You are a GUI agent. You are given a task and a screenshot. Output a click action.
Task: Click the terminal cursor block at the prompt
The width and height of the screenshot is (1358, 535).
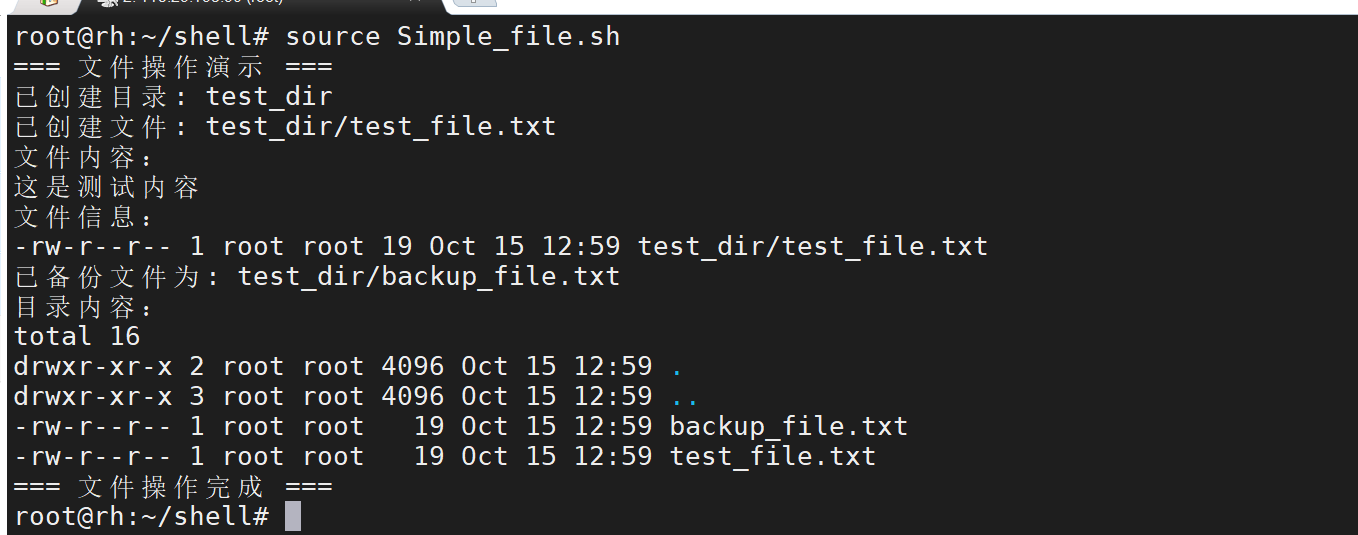click(x=292, y=516)
